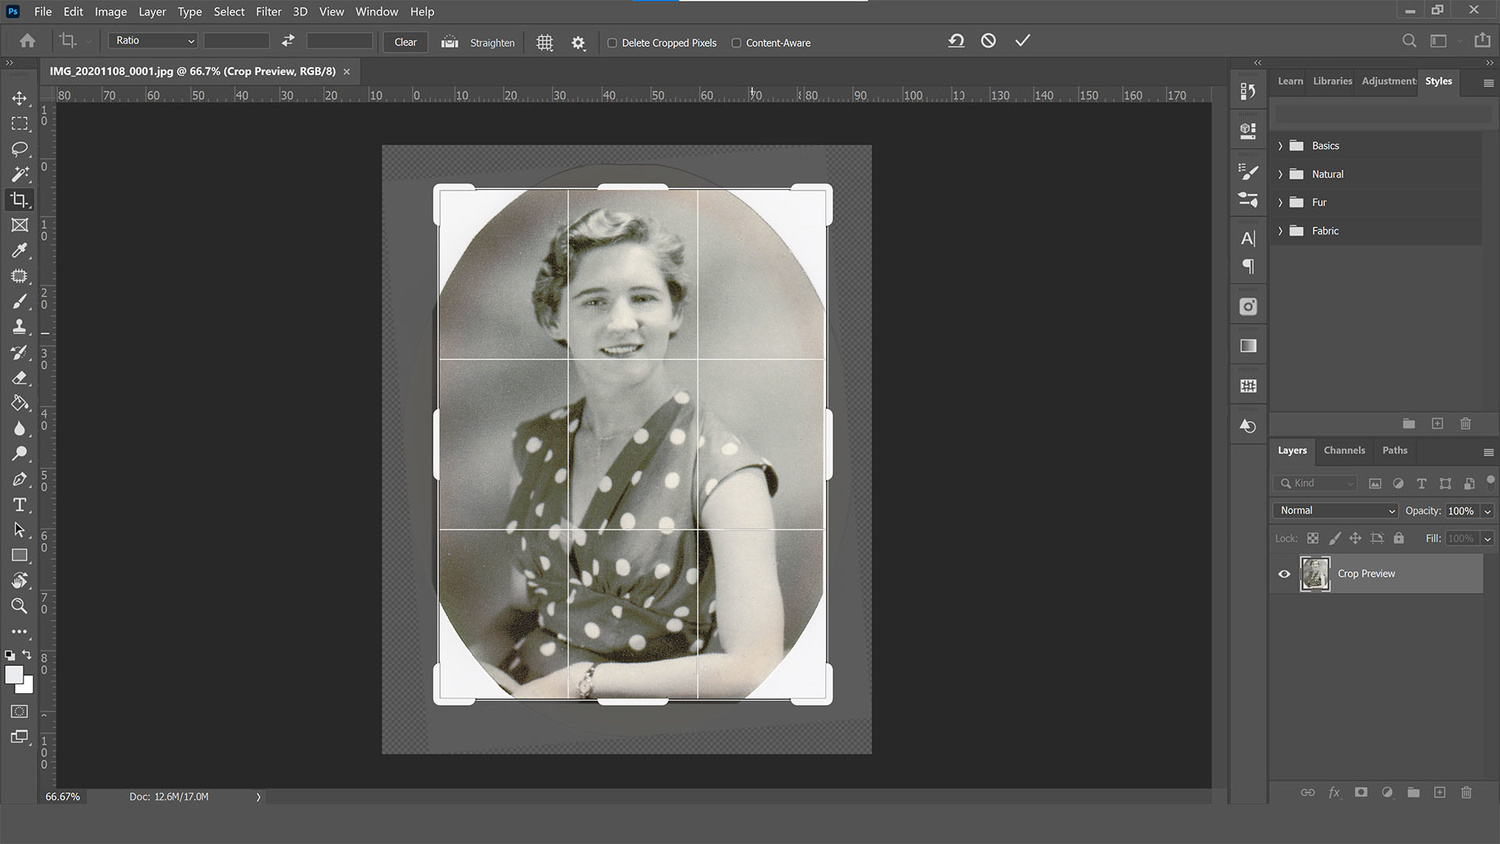Screen dimensions: 1500x844
Task: Enable Content-Aware fill for crop
Action: (736, 42)
